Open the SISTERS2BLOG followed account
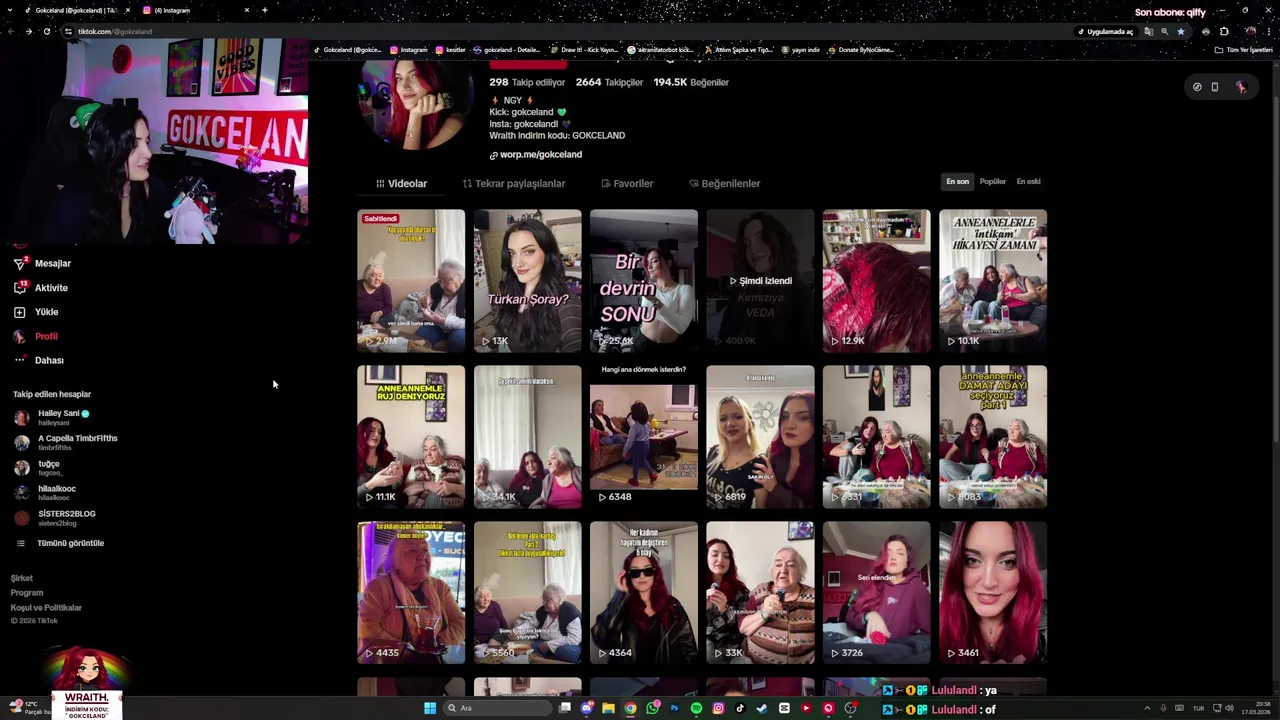Image resolution: width=1280 pixels, height=720 pixels. click(x=55, y=517)
